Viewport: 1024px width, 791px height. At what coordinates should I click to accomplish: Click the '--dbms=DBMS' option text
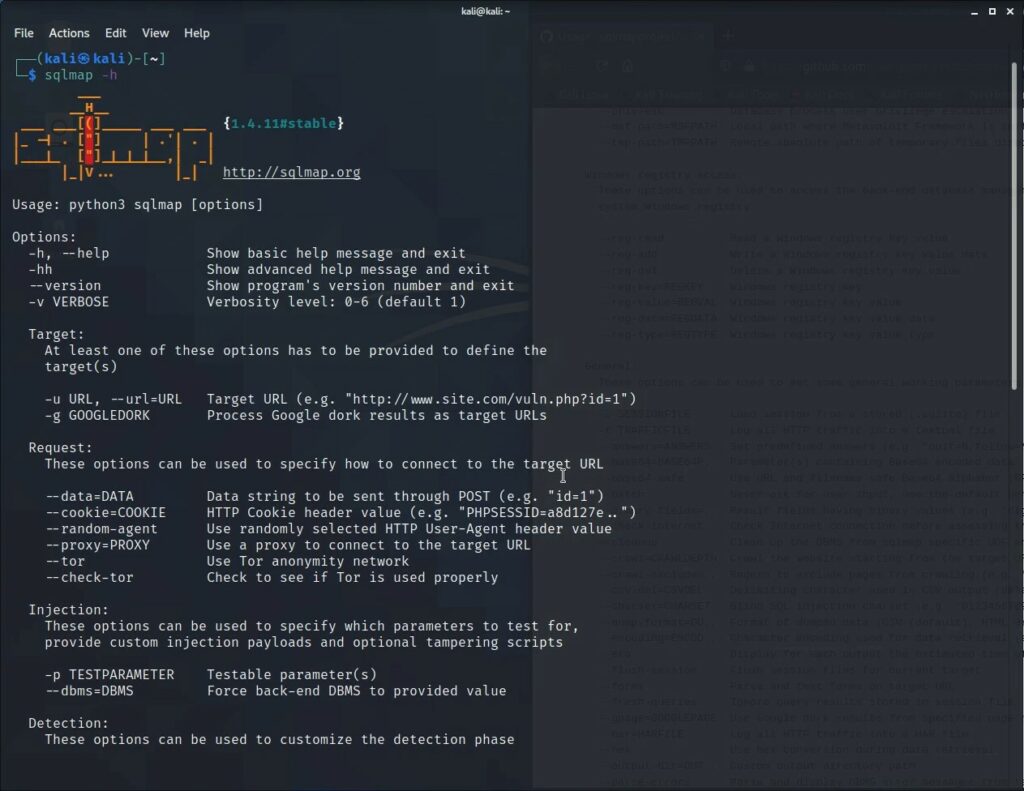[x=89, y=691]
